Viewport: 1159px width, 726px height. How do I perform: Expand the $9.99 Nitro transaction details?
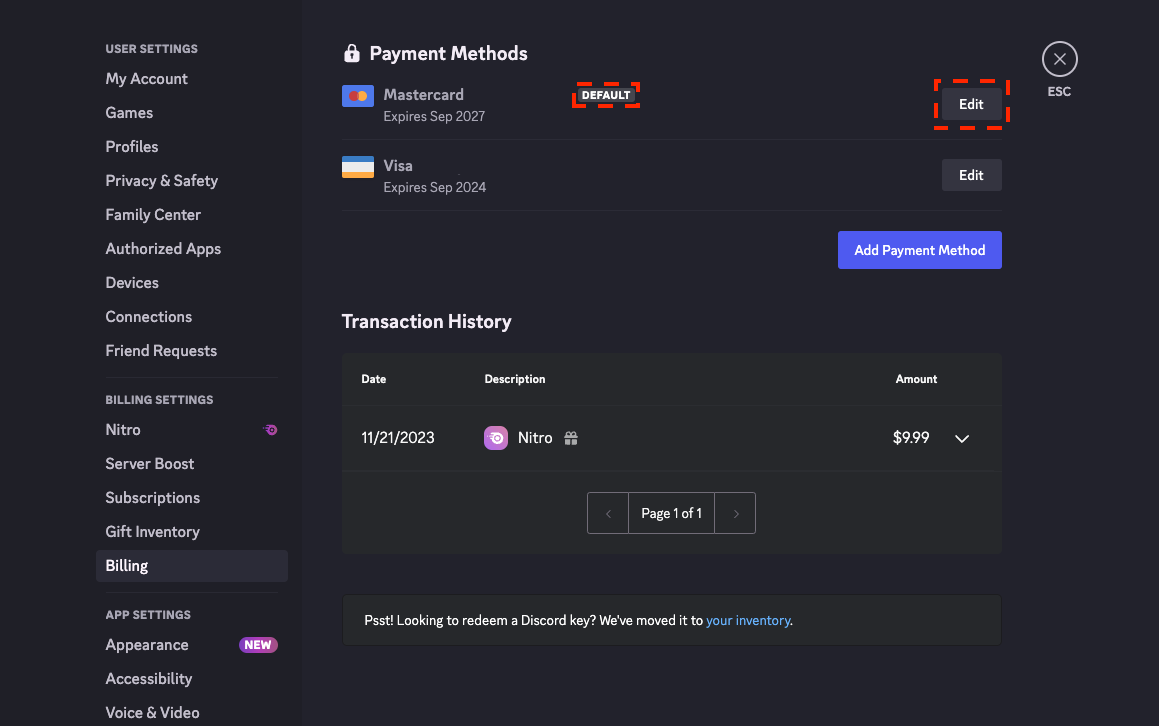961,438
